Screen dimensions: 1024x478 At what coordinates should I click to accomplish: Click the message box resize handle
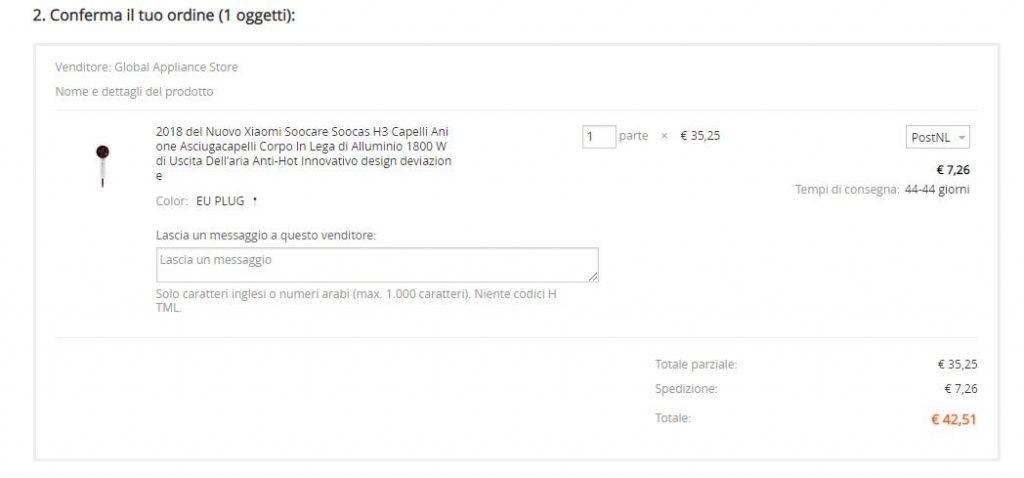[593, 277]
